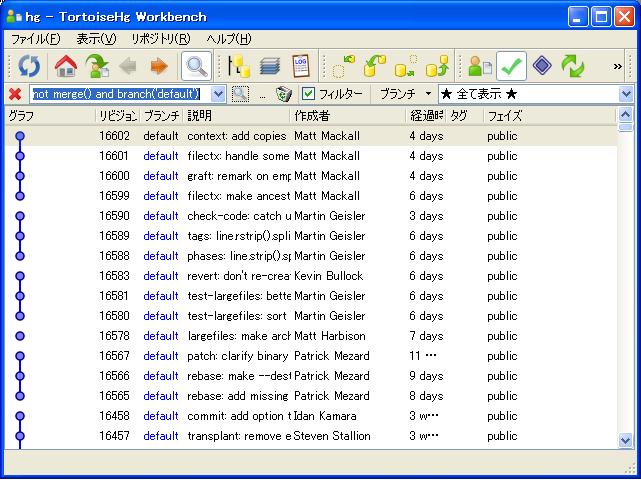Toggle the magnifier filter toolbar button
The width and height of the screenshot is (641, 480).
tap(197, 66)
